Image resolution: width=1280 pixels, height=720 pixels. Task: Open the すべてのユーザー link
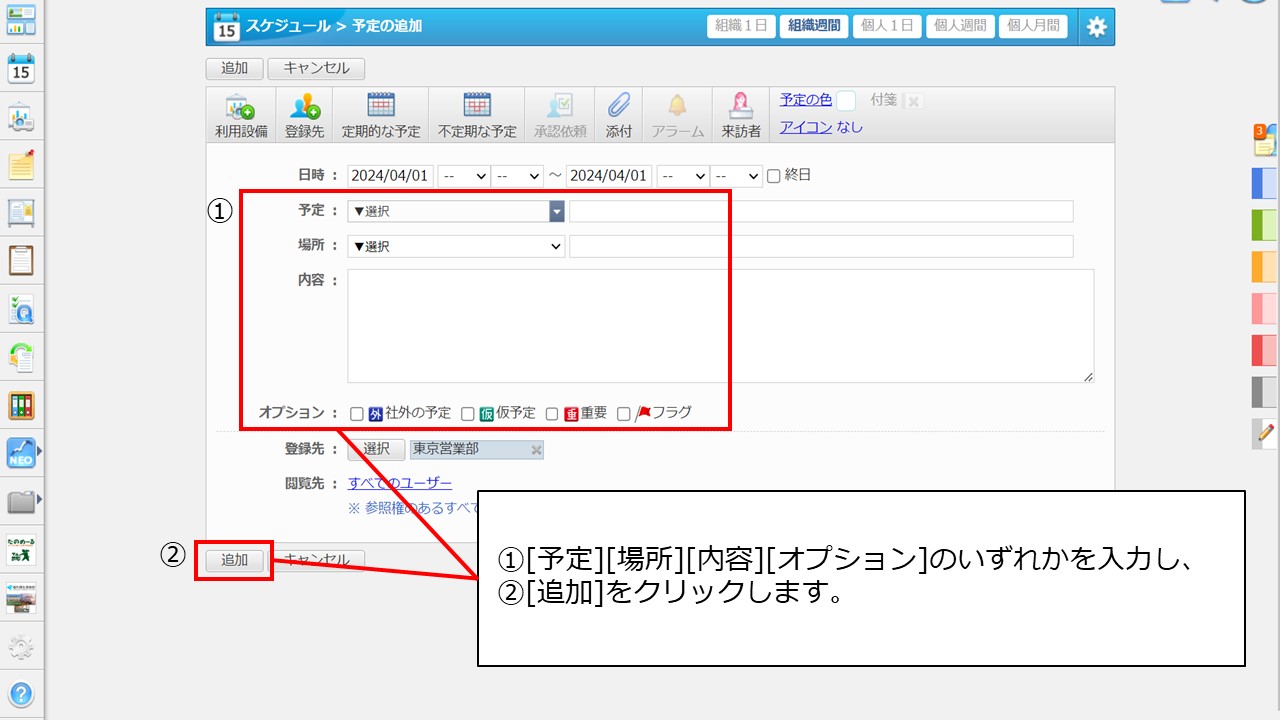[x=399, y=483]
